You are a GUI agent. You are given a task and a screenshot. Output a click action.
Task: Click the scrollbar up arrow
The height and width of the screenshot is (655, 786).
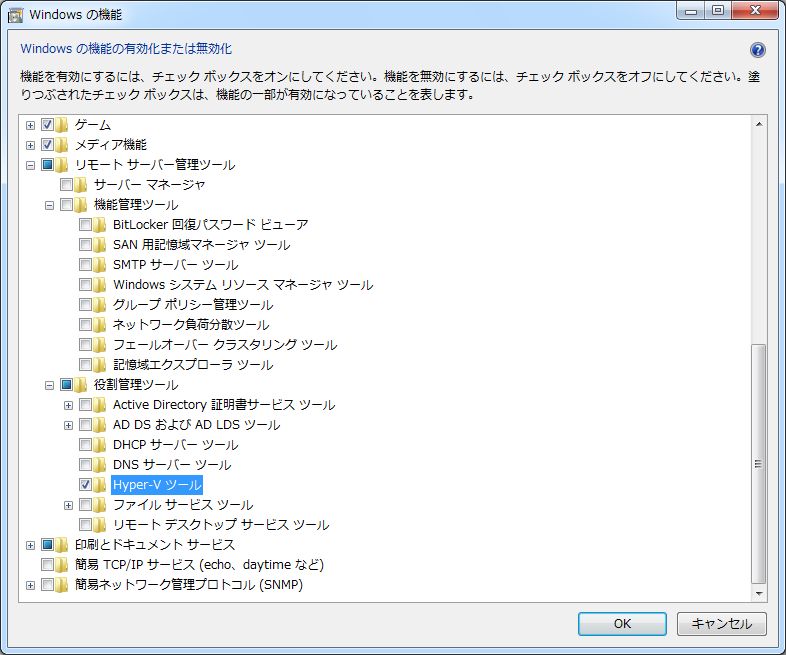[759, 123]
